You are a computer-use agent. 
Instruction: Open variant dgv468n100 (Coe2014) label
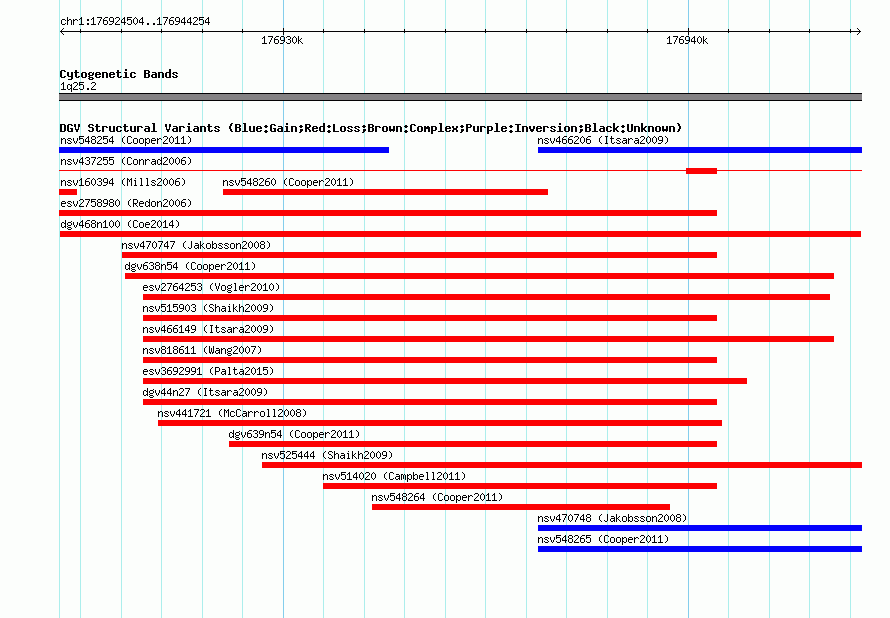[x=120, y=224]
